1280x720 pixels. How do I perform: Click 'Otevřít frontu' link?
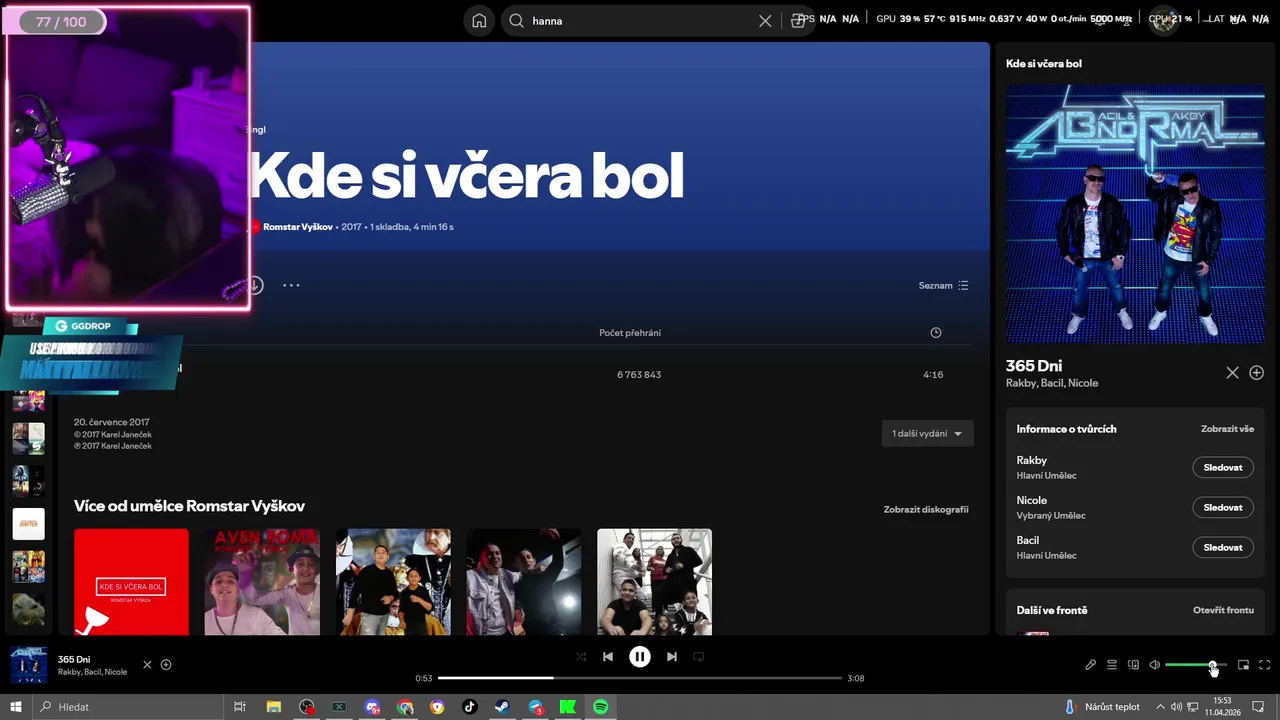click(x=1223, y=610)
